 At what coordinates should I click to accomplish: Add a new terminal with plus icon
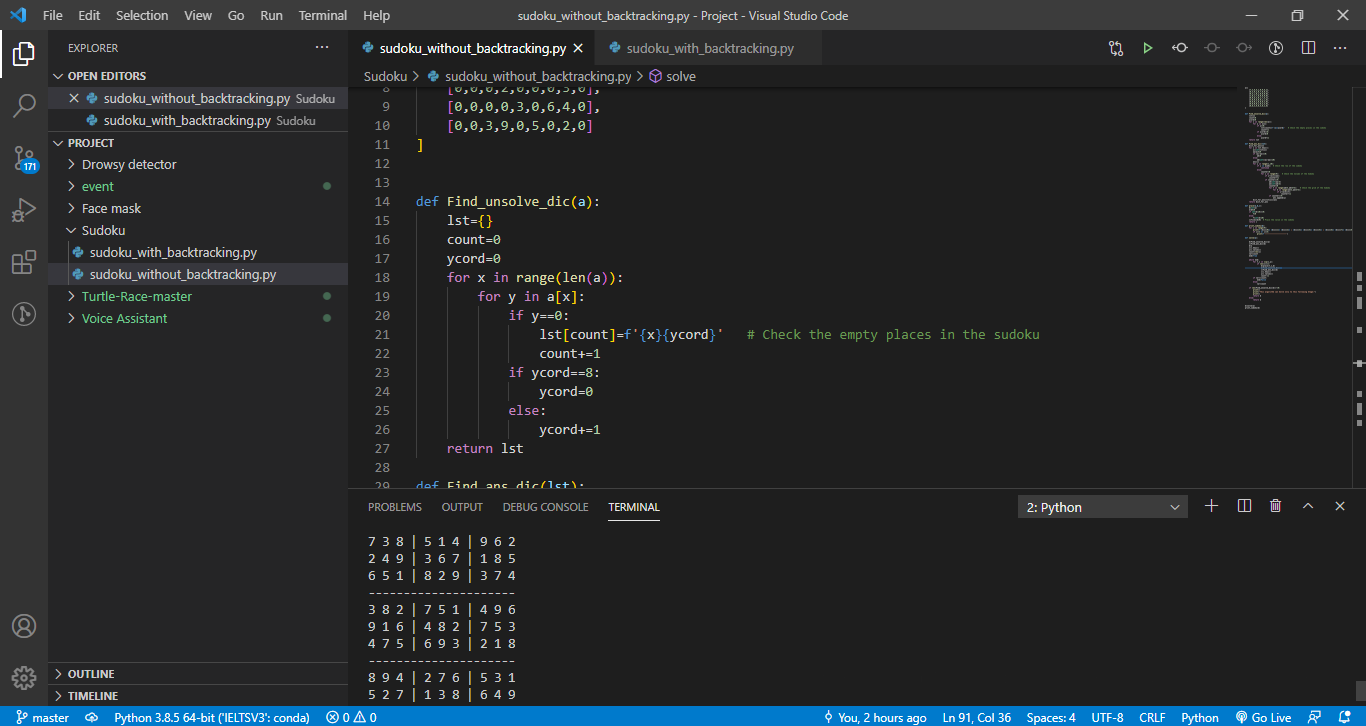pyautogui.click(x=1212, y=506)
